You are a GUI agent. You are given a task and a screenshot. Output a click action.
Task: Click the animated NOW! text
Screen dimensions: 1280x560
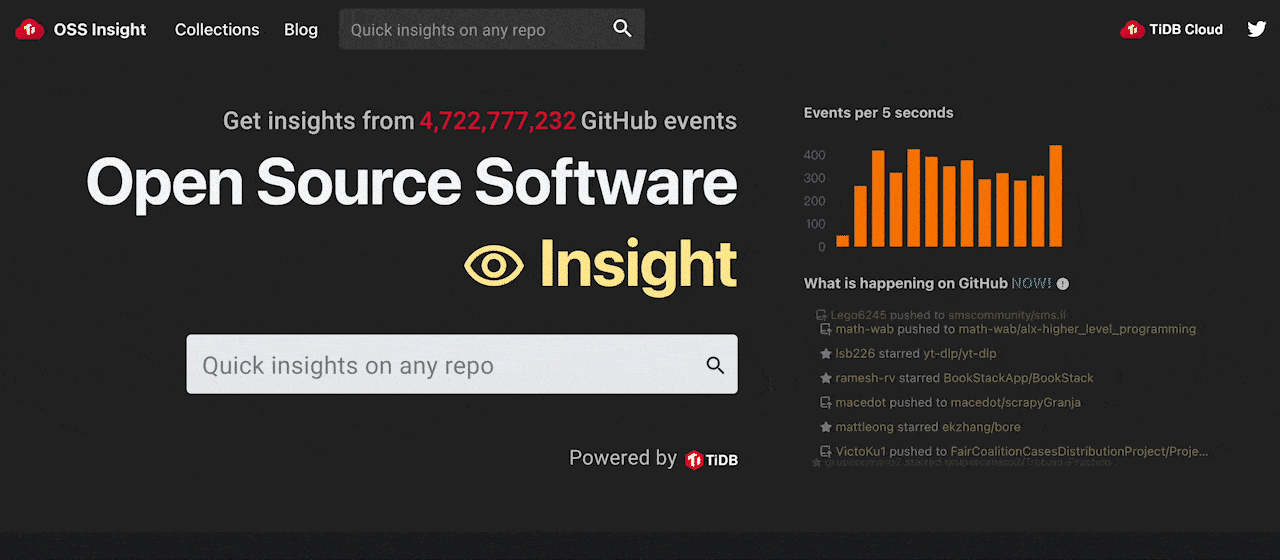[x=1031, y=284]
